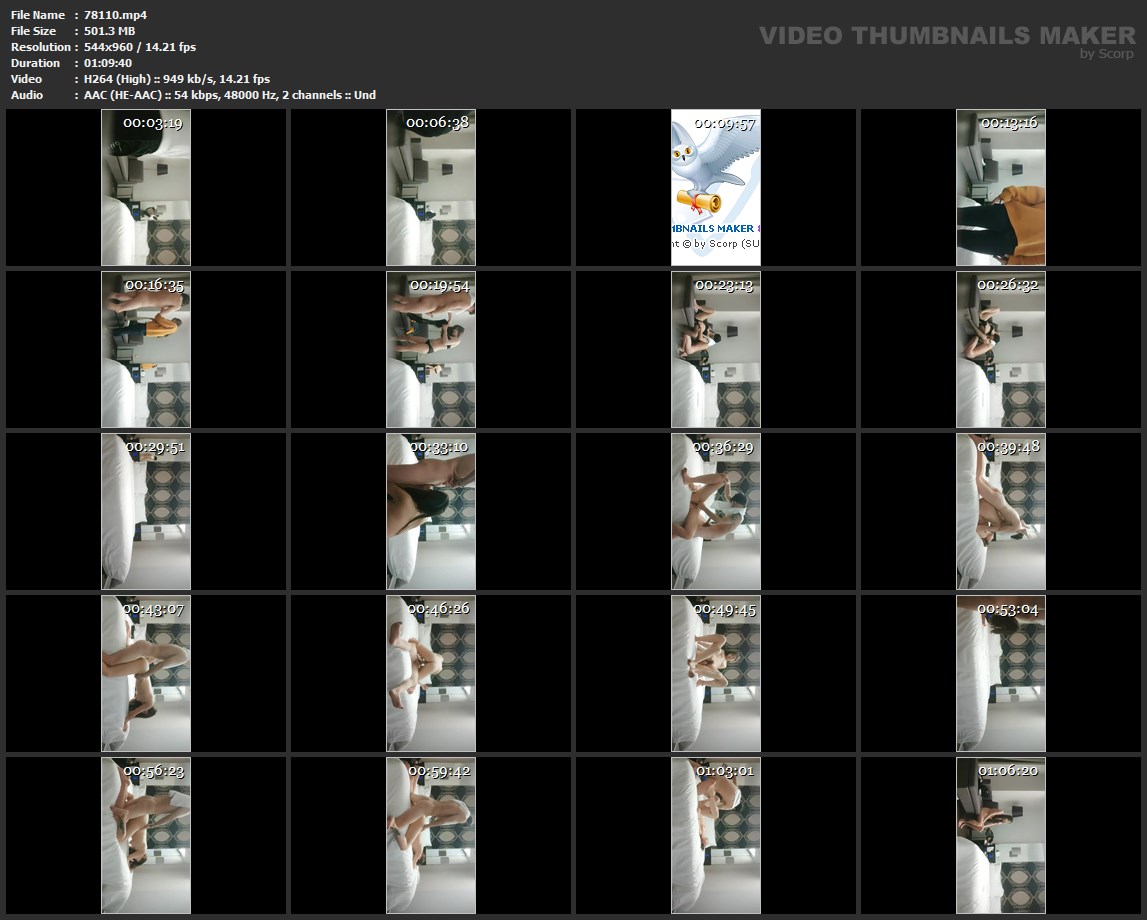Open the owl logo frame at 00:09:57
This screenshot has width=1147, height=920.
pyautogui.click(x=715, y=190)
